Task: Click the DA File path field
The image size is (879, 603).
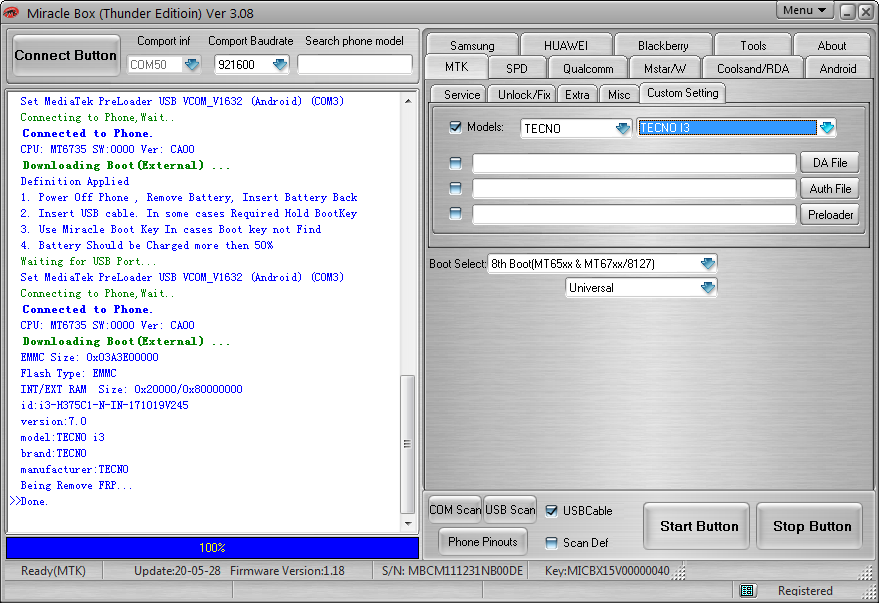Action: (634, 163)
